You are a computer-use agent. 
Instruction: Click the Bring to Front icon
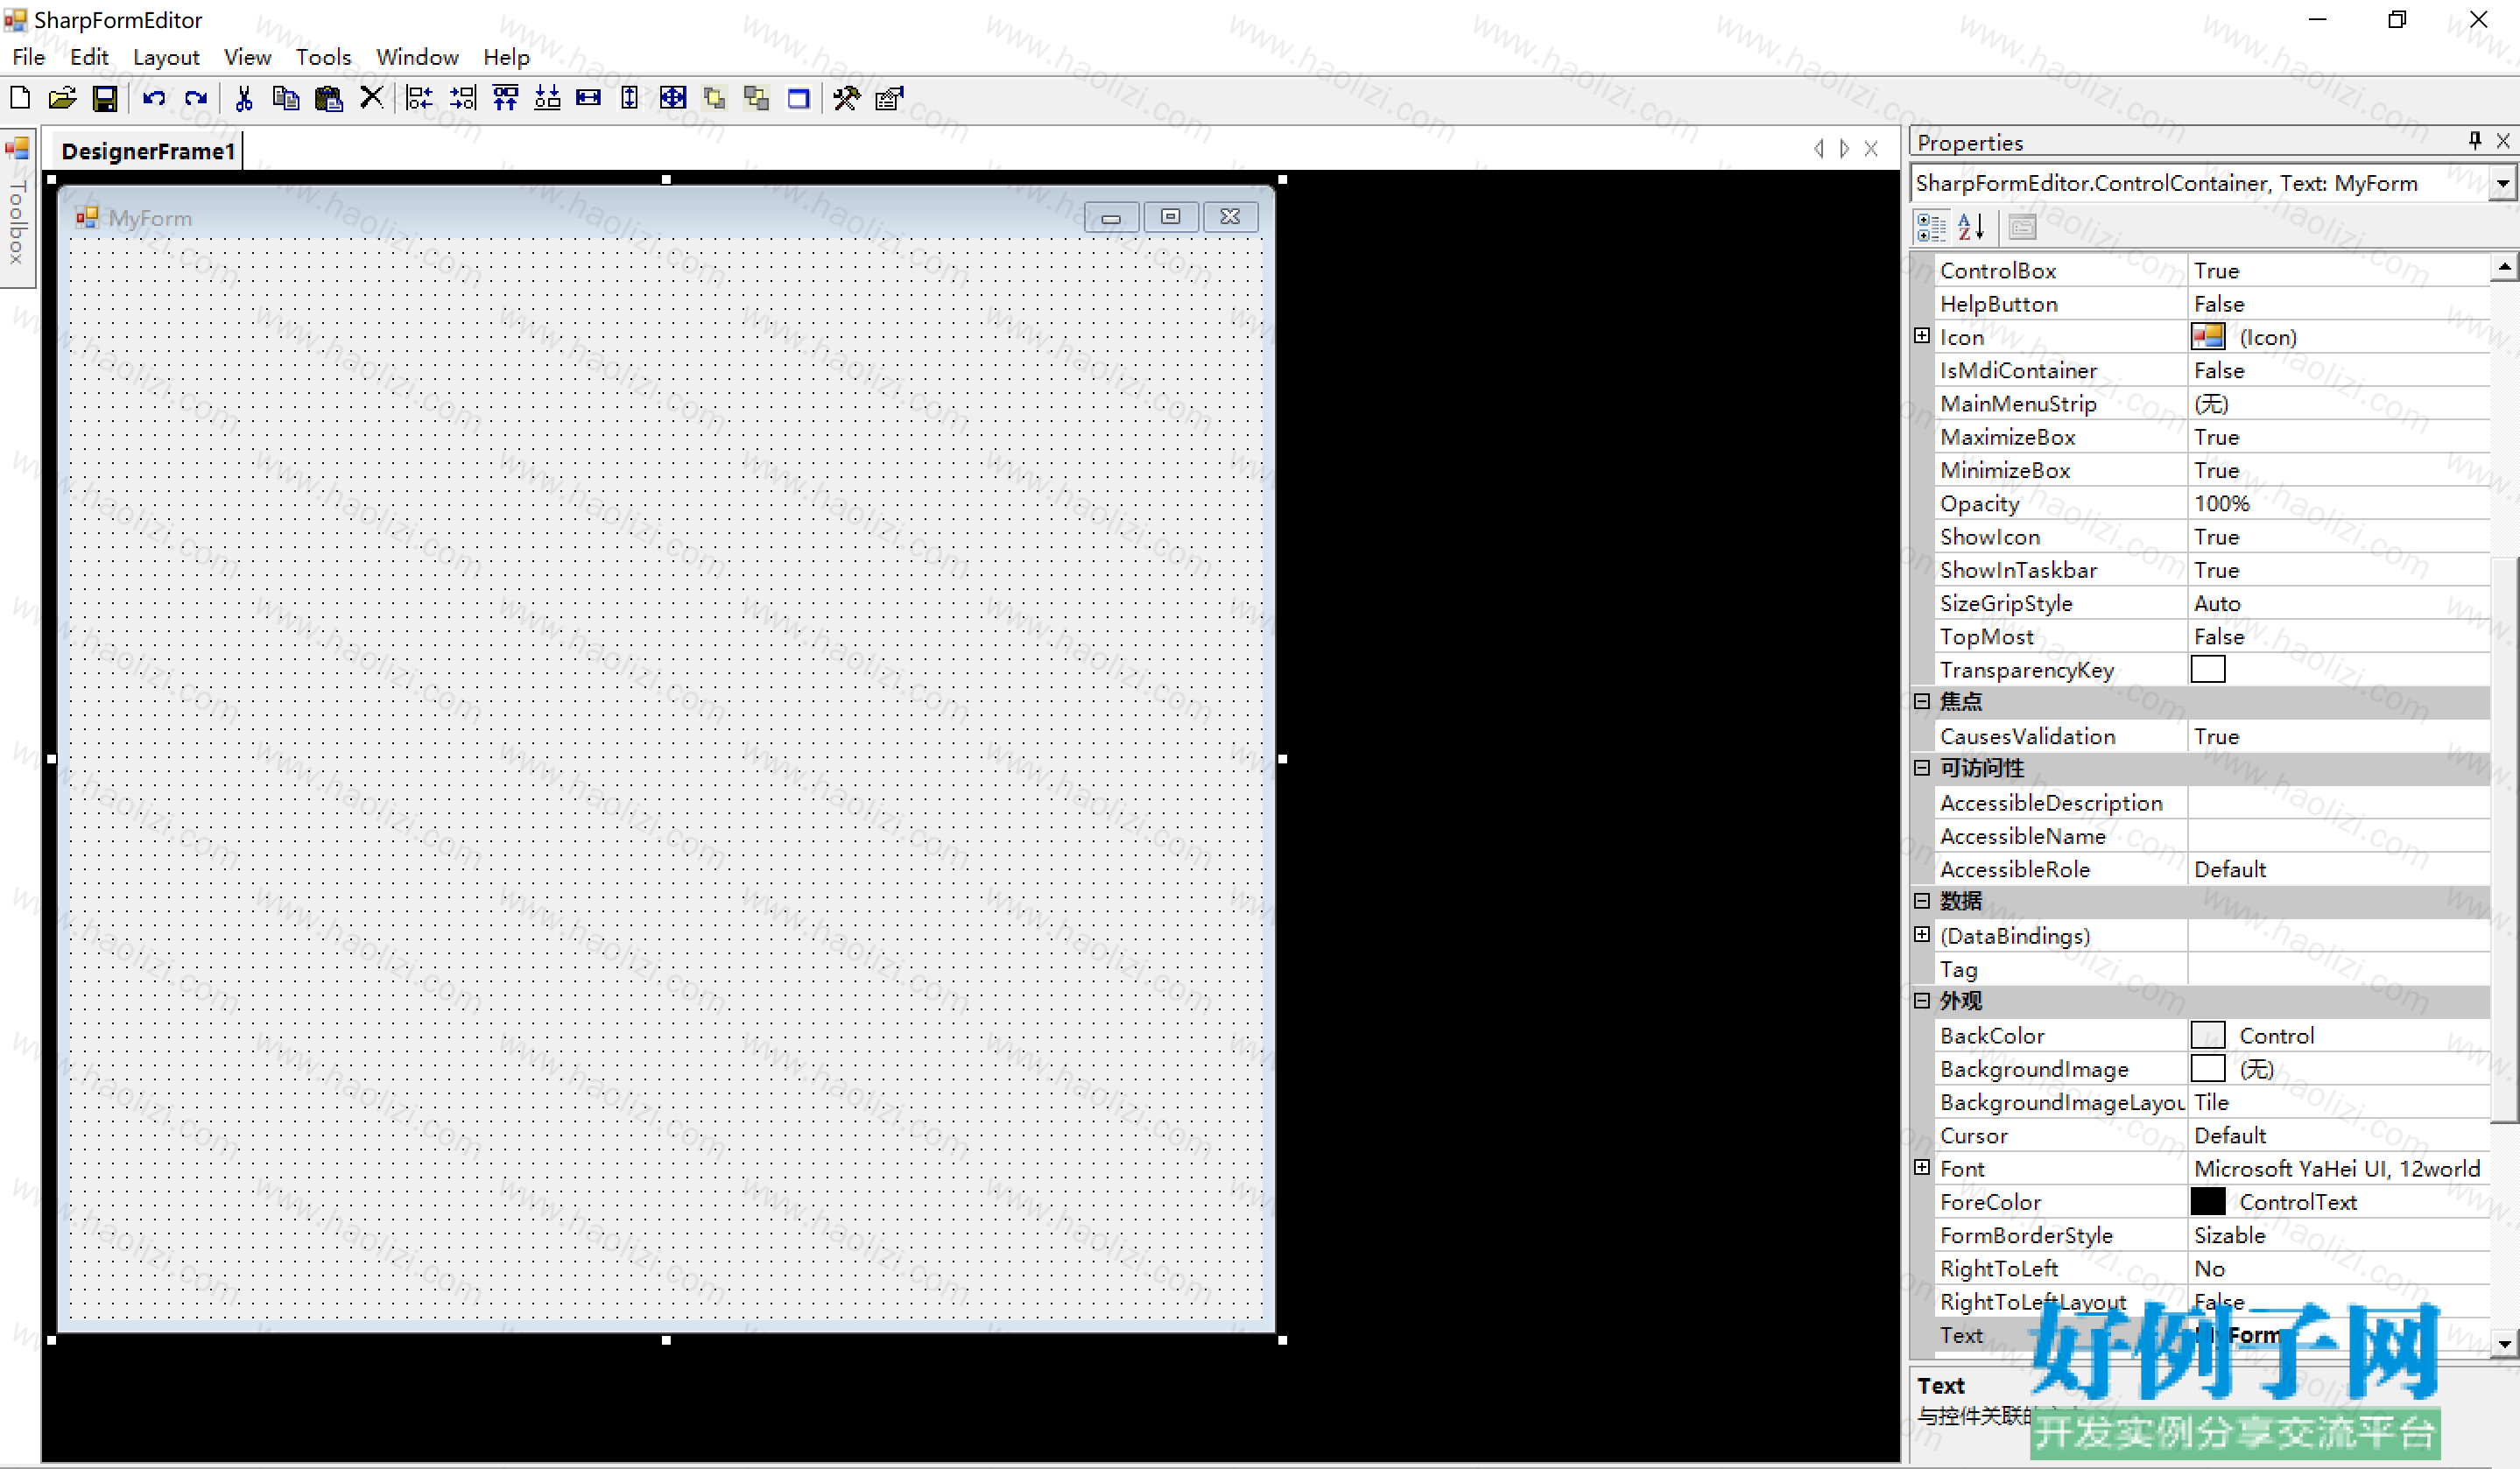(715, 98)
